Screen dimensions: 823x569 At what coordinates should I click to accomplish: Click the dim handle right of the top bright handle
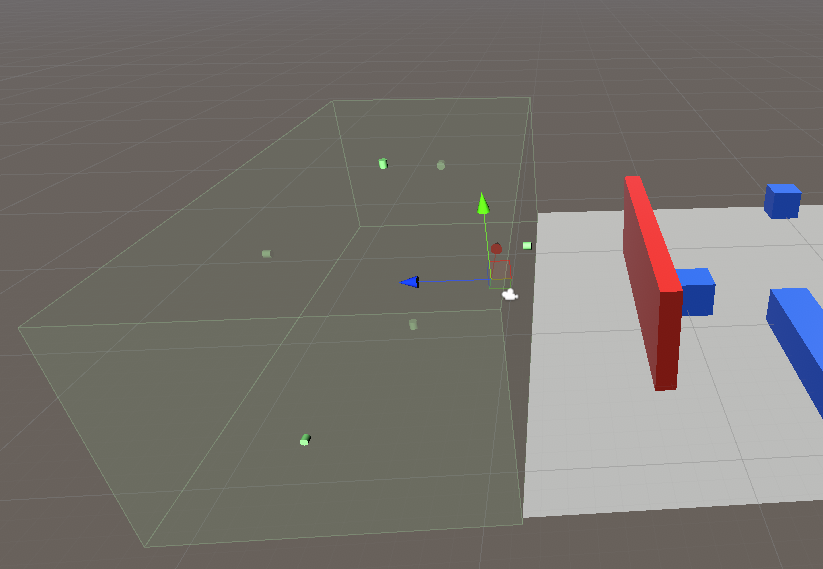tap(441, 165)
